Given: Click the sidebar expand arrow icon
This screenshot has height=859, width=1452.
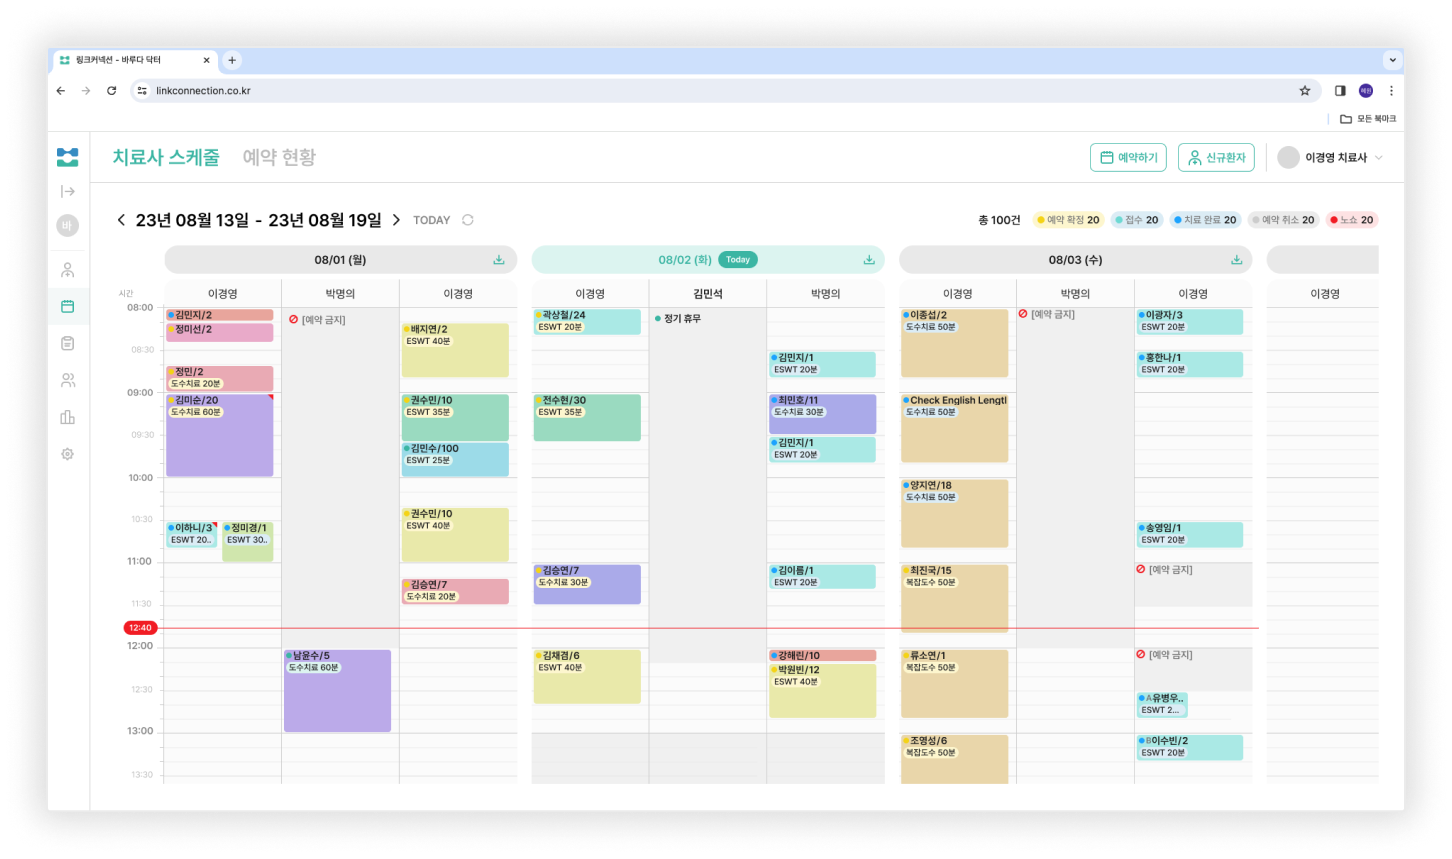Looking at the screenshot, I should (x=67, y=191).
